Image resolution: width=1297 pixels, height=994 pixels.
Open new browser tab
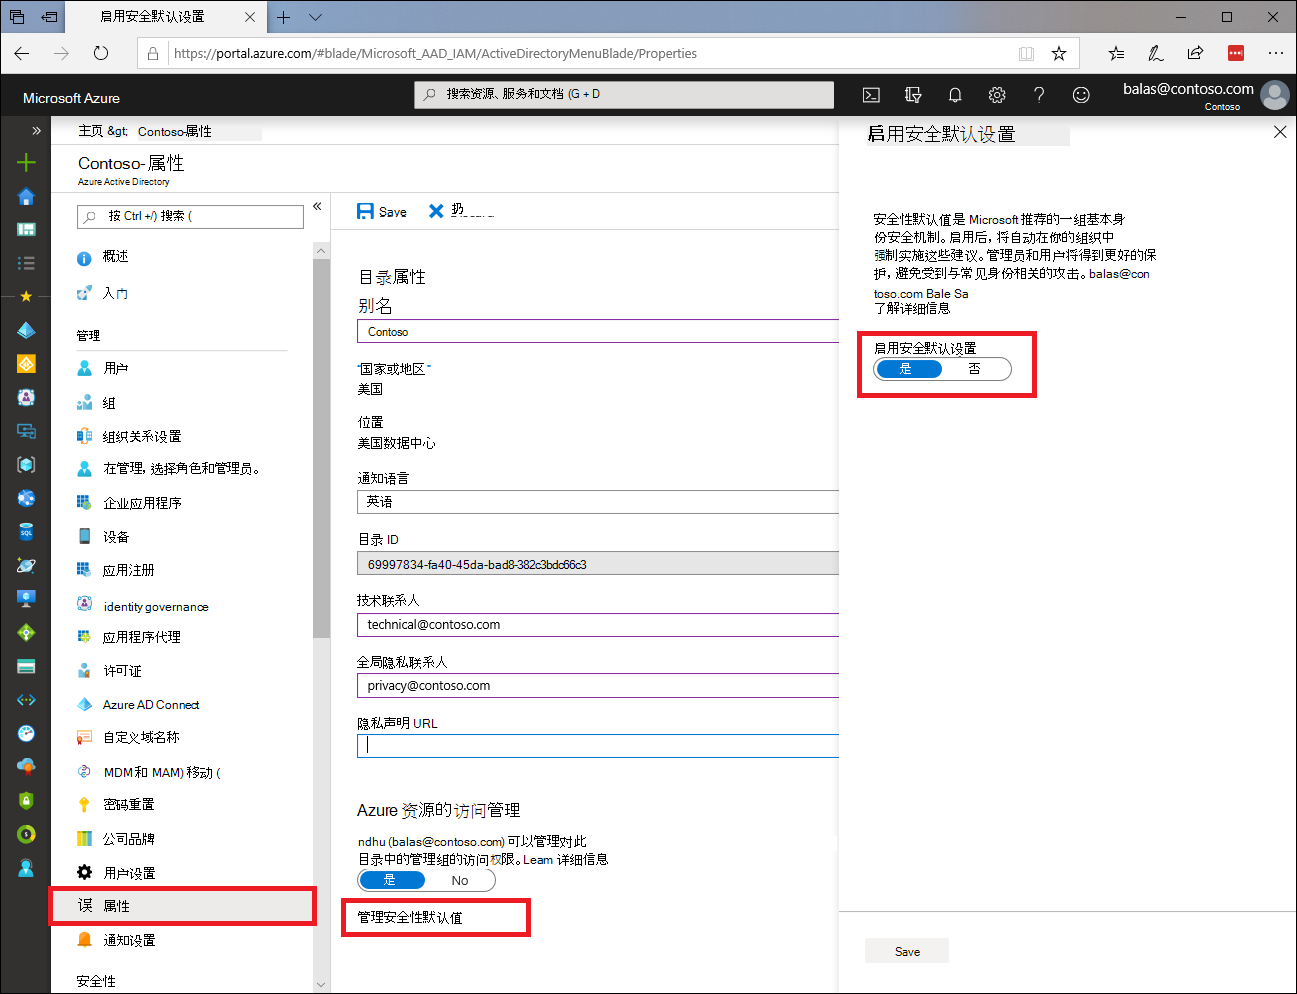coord(284,17)
